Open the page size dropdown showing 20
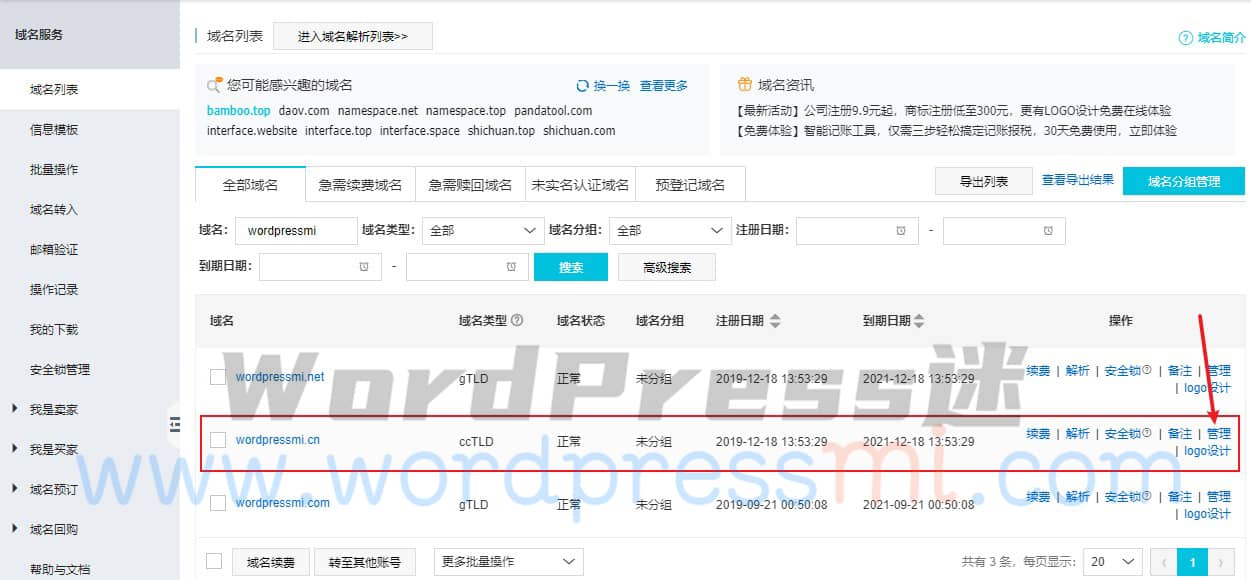 1111,562
